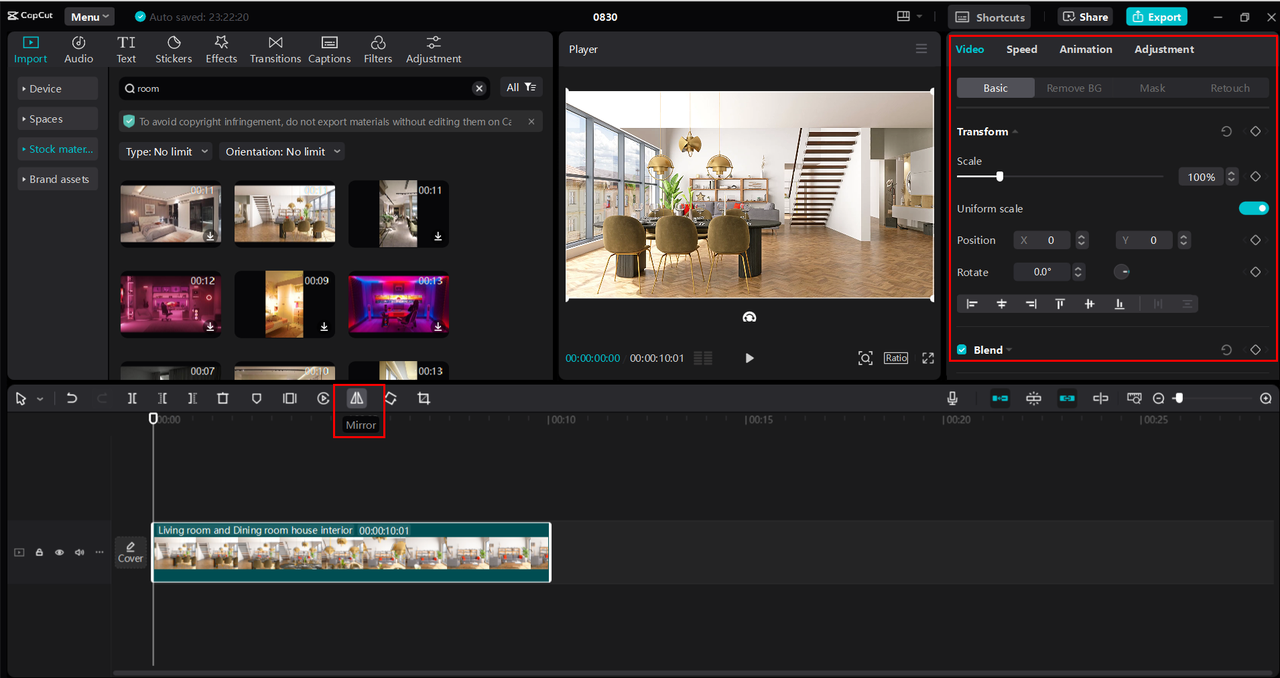Switch to the Animation tab
1280x678 pixels.
pyautogui.click(x=1085, y=49)
